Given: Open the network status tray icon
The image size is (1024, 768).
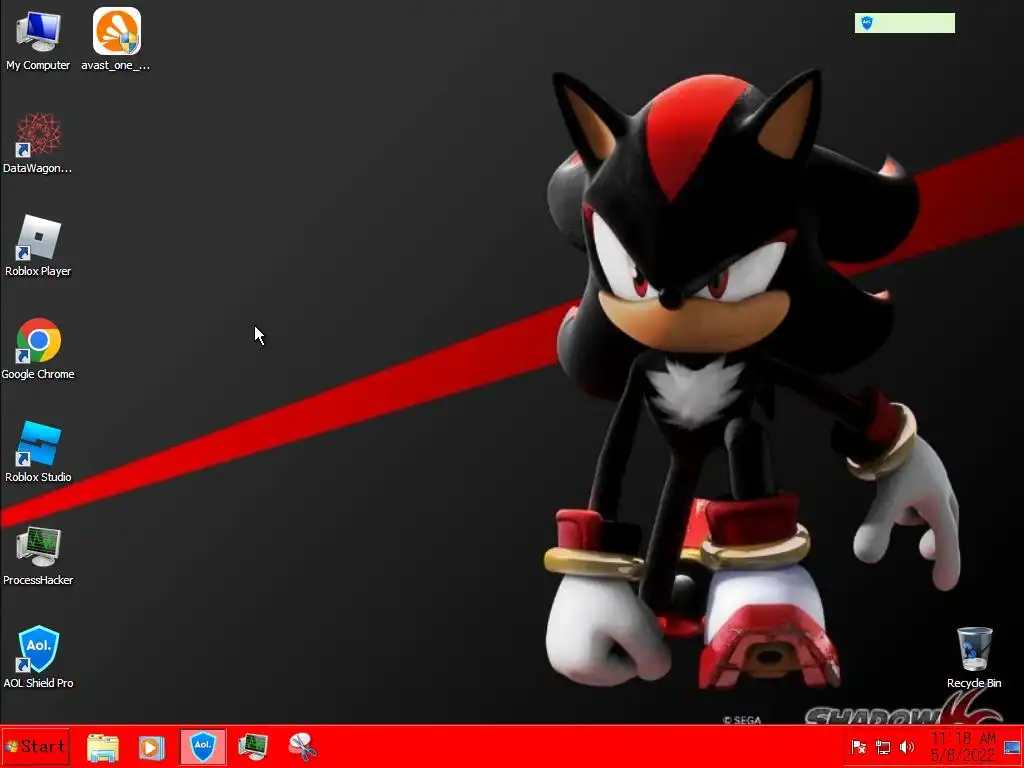Looking at the screenshot, I should (x=883, y=747).
